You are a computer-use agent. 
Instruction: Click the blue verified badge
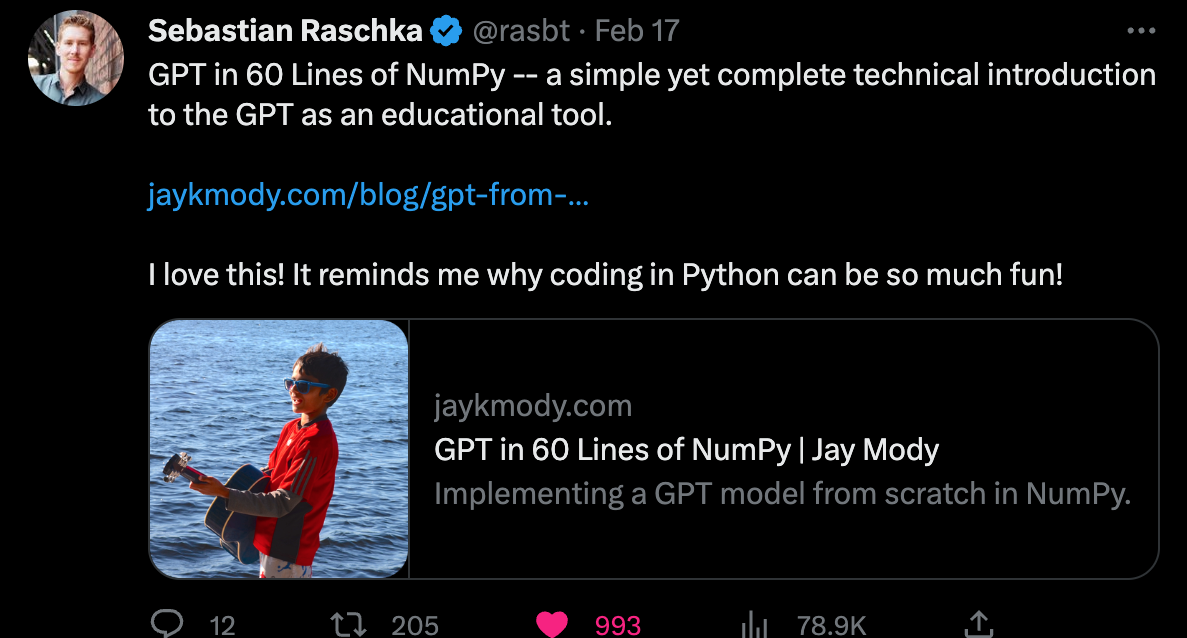(446, 31)
